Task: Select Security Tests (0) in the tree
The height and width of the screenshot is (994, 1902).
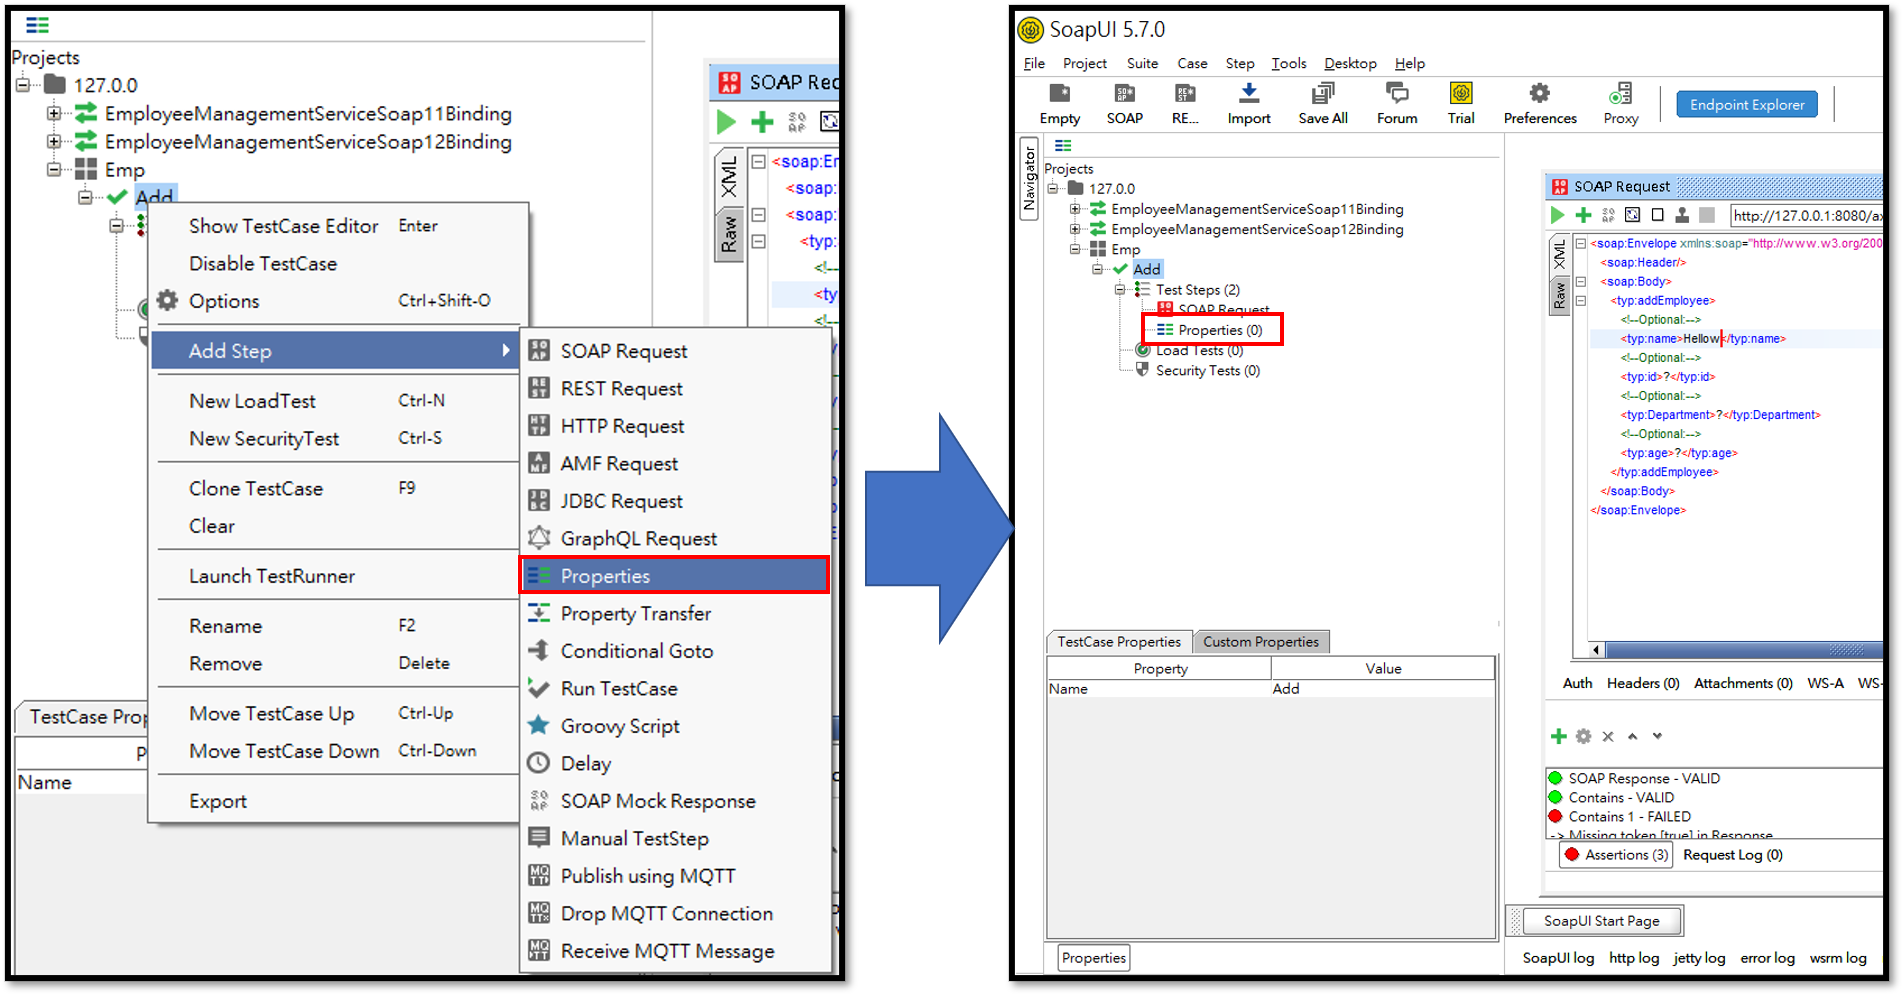Action: tap(1207, 371)
